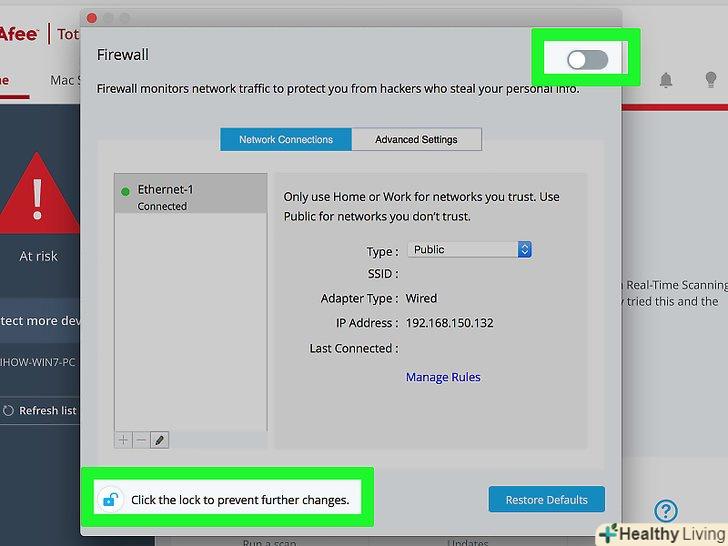
Task: Open help with the question mark icon
Action: [666, 511]
